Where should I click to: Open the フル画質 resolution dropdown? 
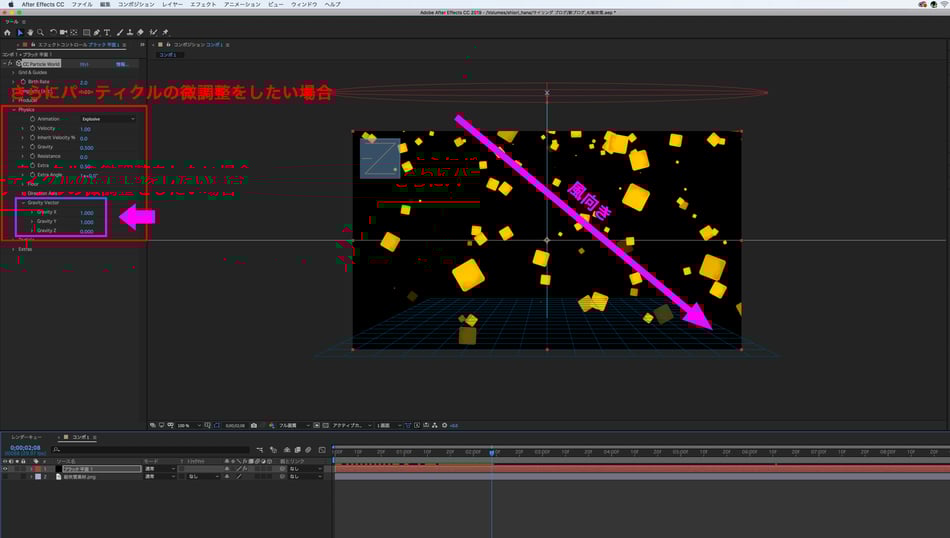click(293, 425)
